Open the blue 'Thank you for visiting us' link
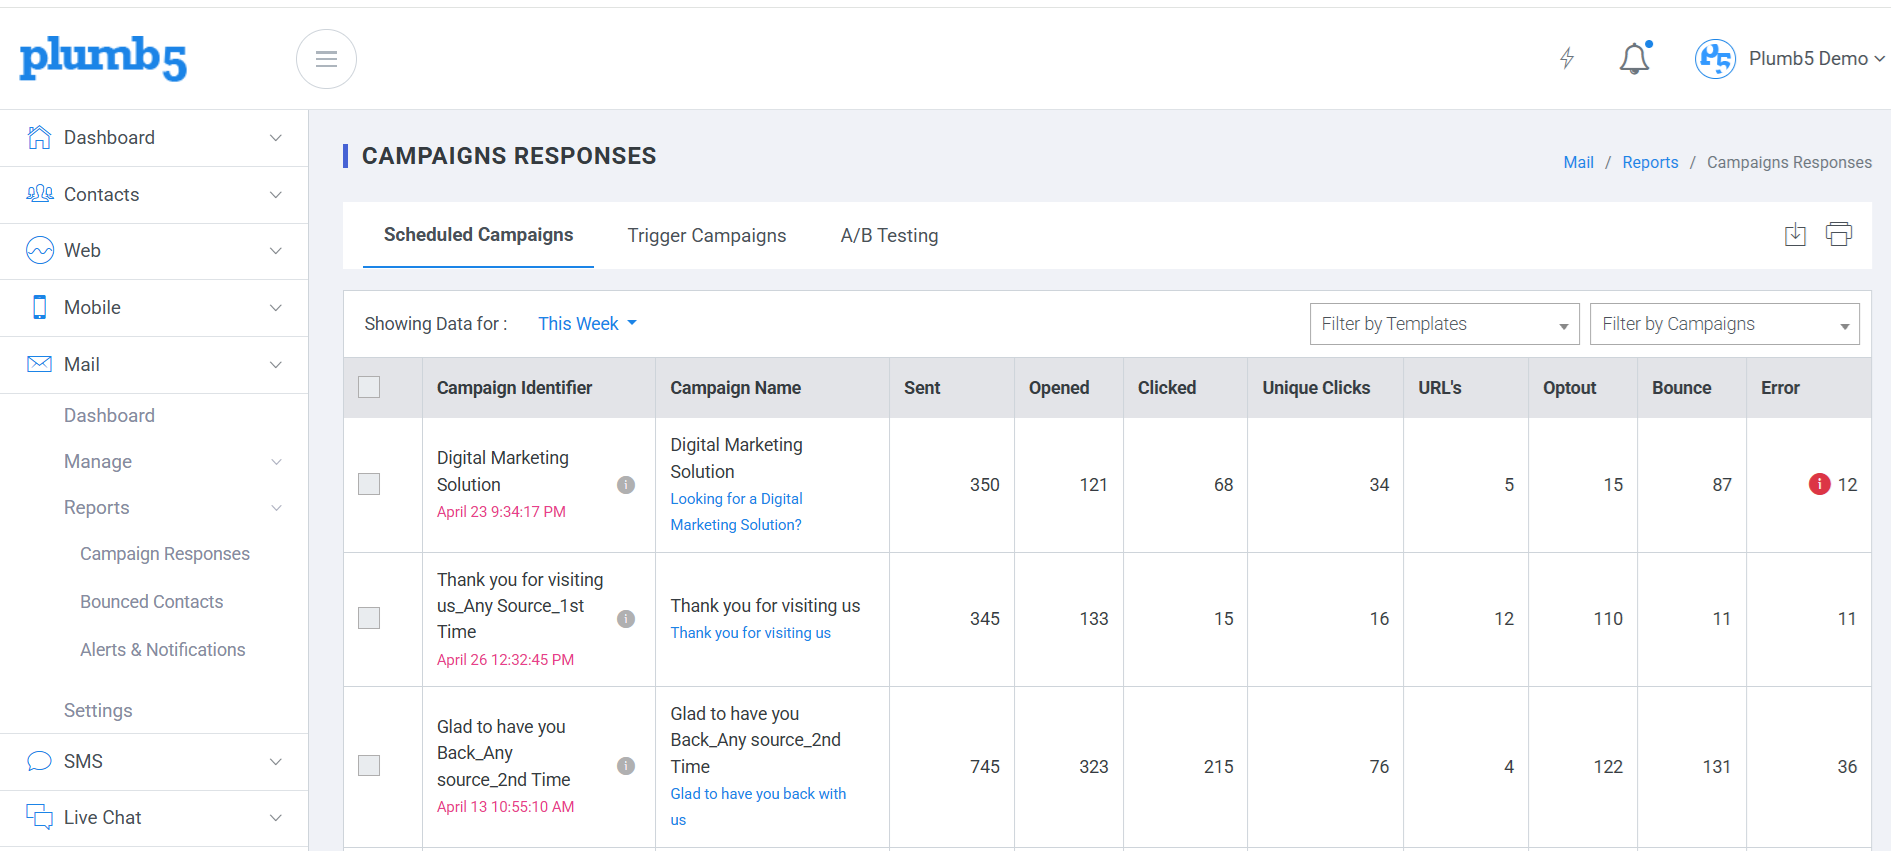Viewport: 1891px width, 851px height. coord(750,633)
